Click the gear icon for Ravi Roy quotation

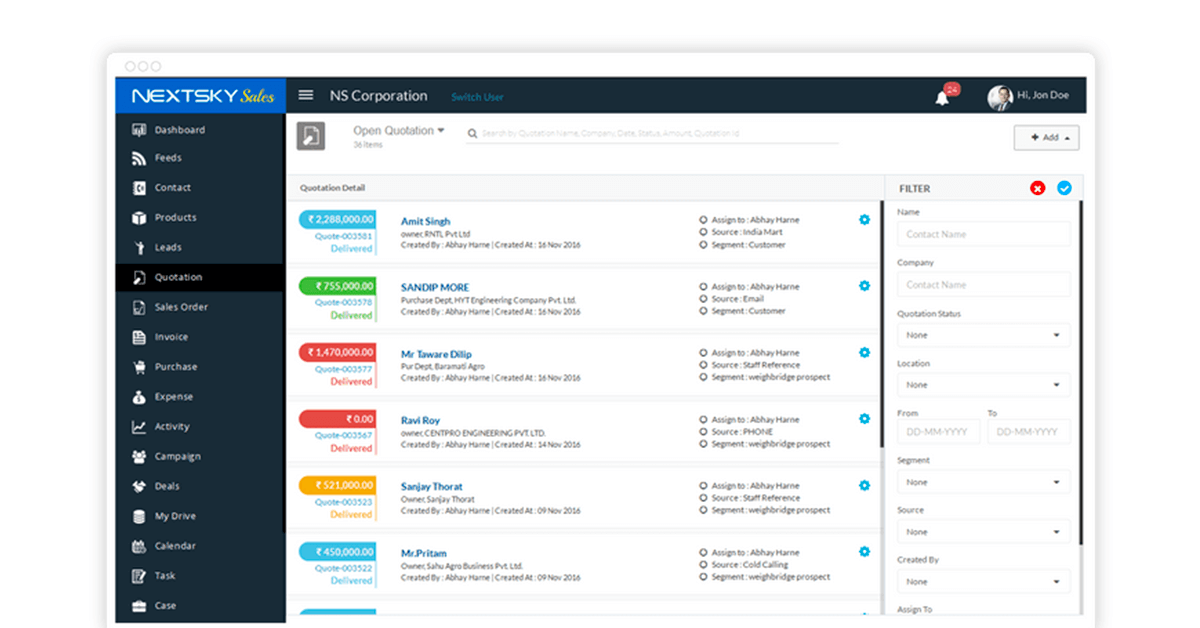864,419
